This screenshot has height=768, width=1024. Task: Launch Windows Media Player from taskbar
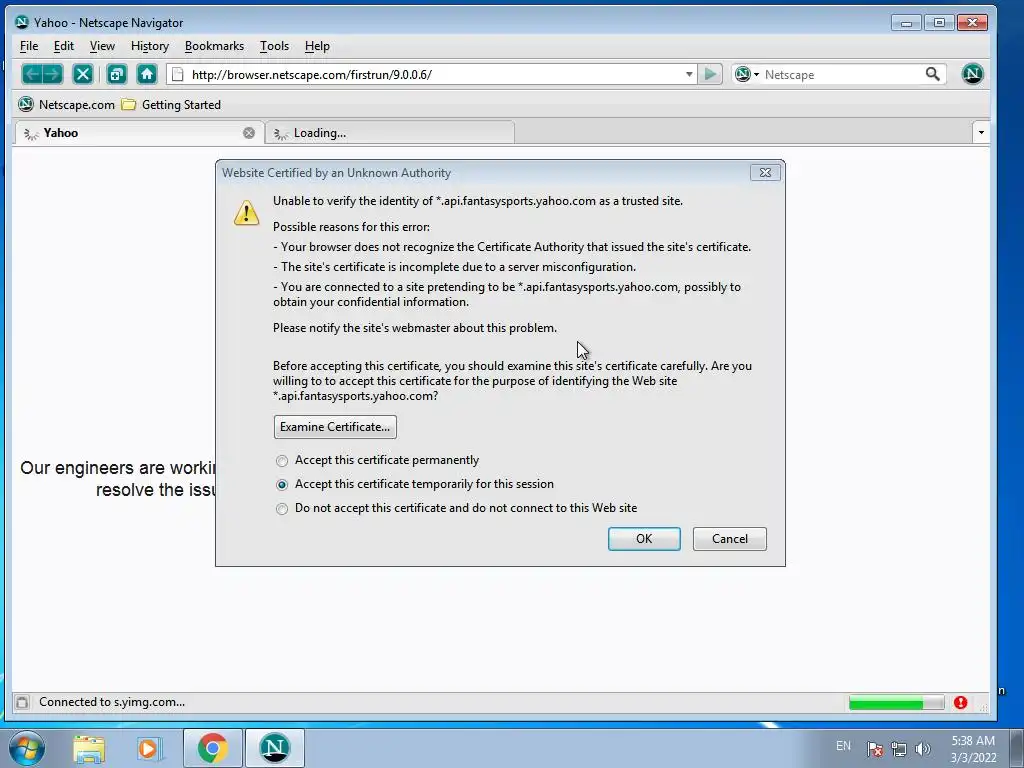click(x=149, y=748)
